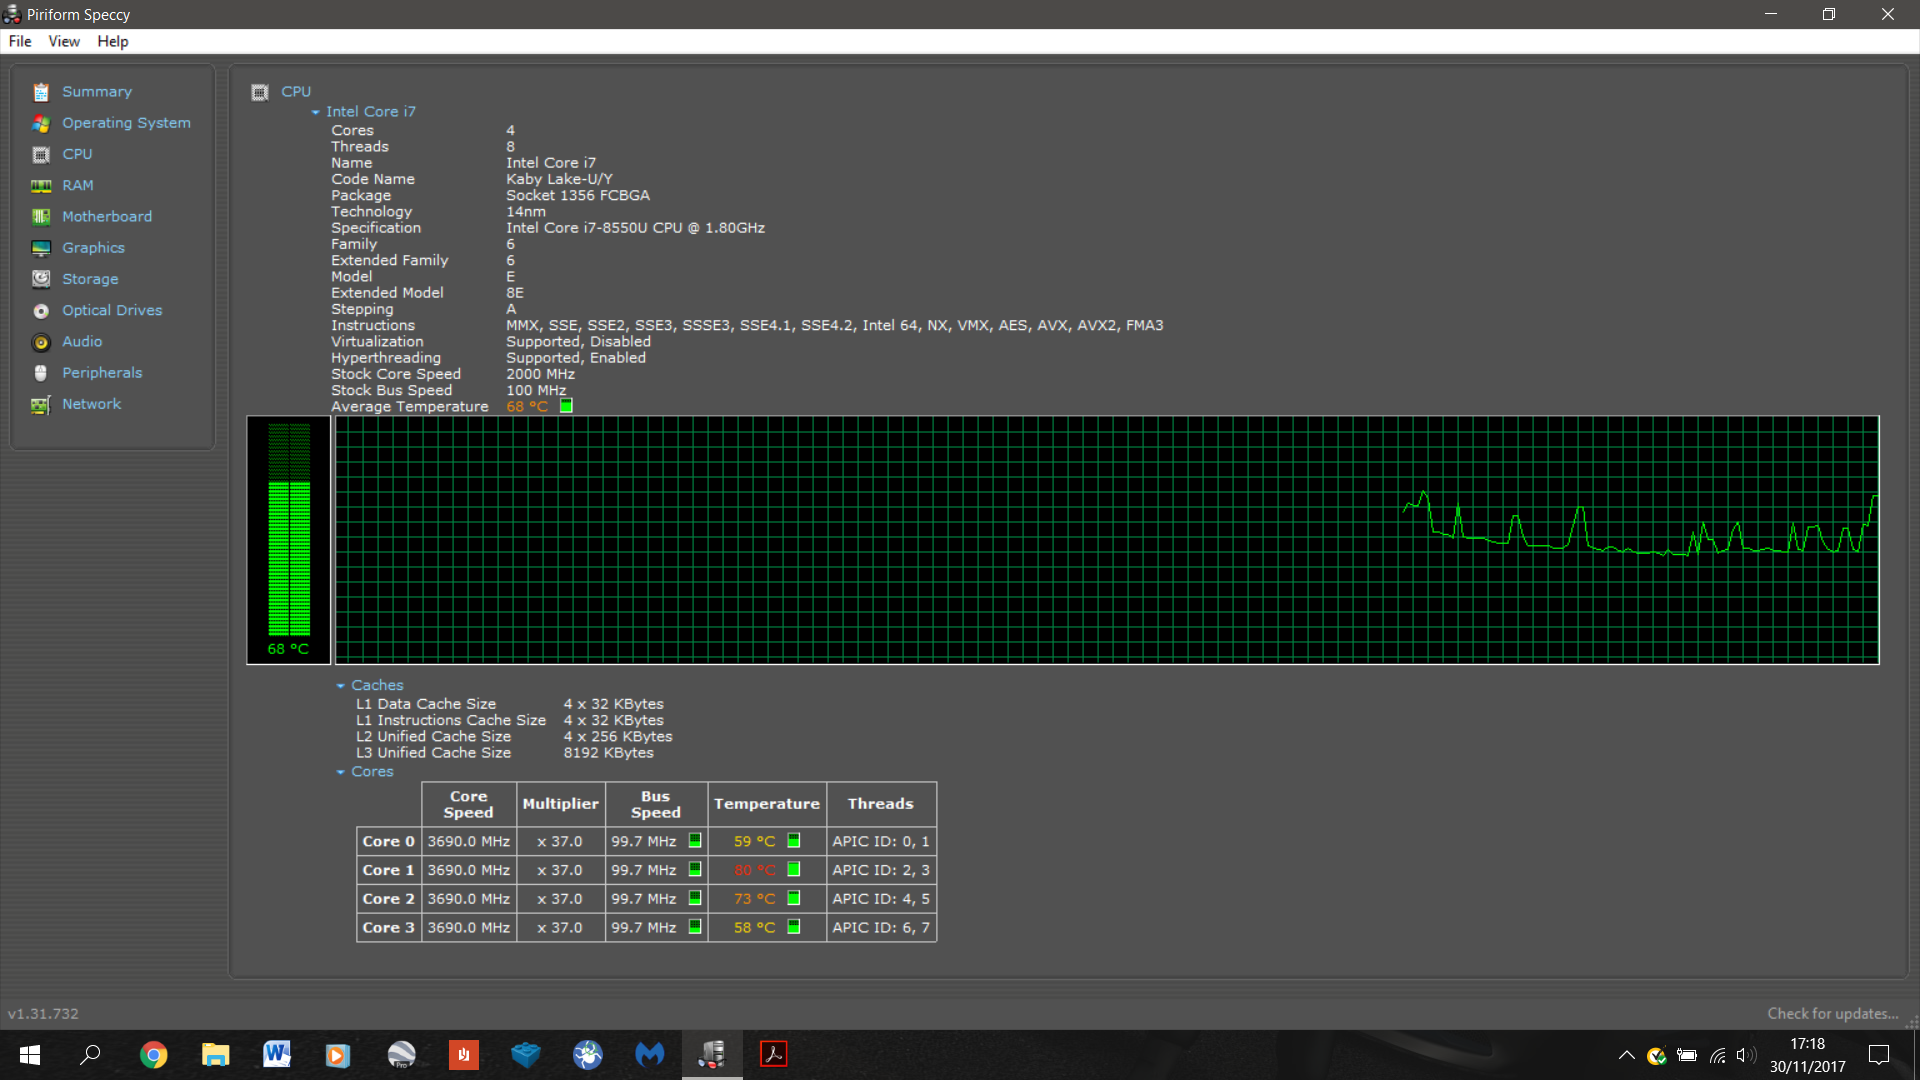Screen dimensions: 1920x1080
Task: Launch Microsoft Word from the taskbar
Action: point(277,1055)
